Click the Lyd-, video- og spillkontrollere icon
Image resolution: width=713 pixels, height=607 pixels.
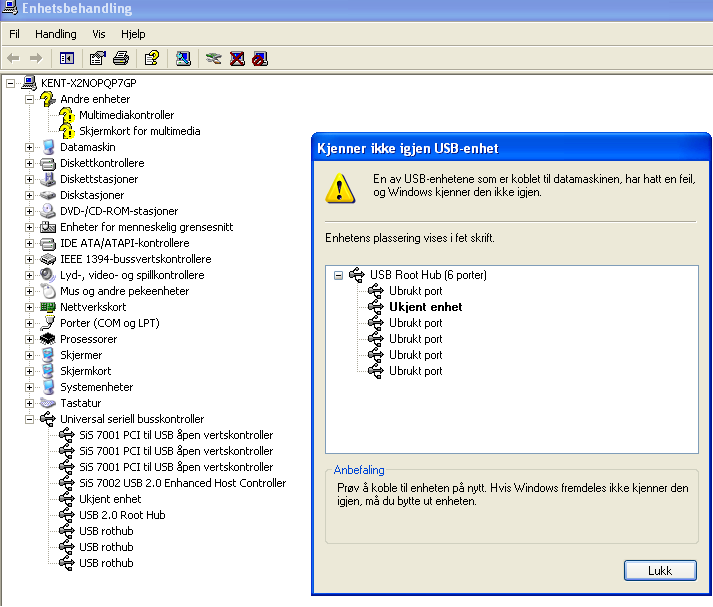point(48,275)
